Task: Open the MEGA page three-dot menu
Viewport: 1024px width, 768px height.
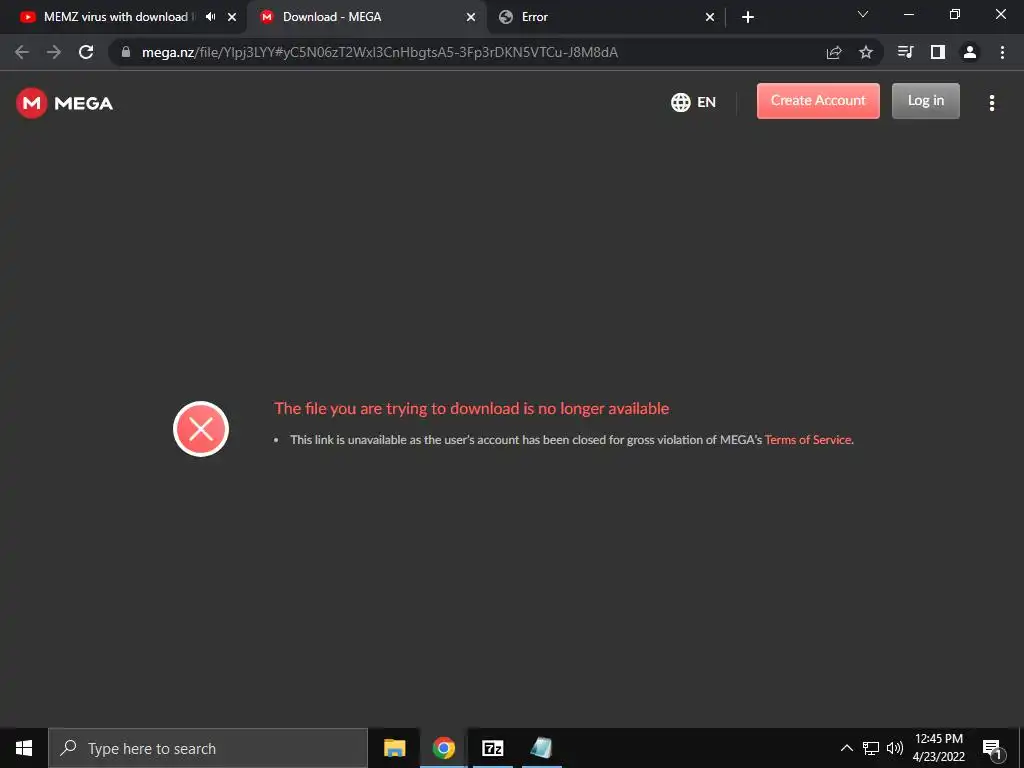Action: [x=991, y=103]
